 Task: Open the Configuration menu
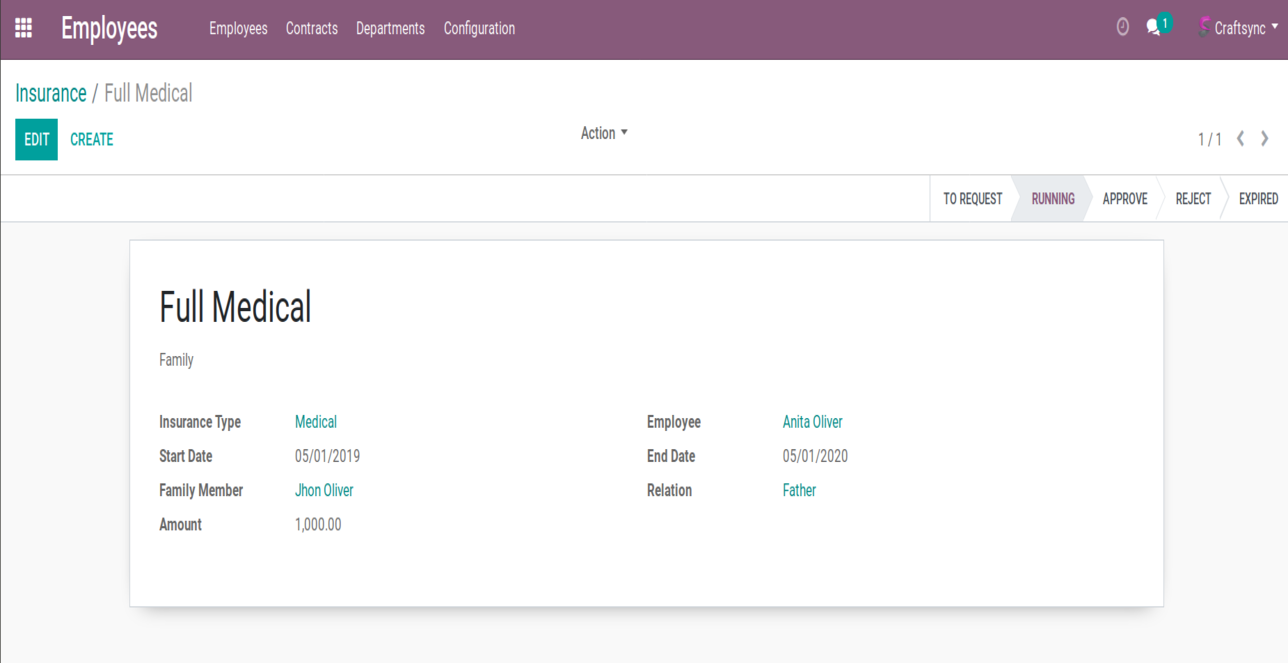[479, 29]
